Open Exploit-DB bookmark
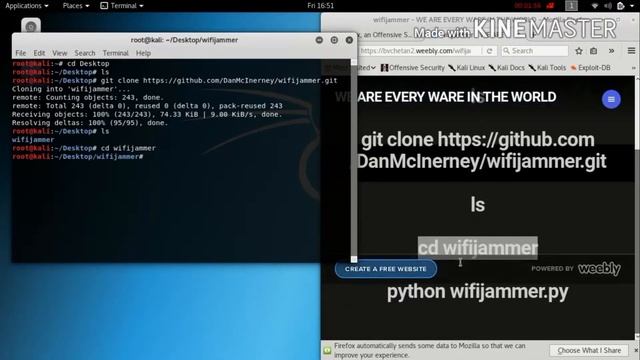The image size is (640, 360). [x=591, y=68]
